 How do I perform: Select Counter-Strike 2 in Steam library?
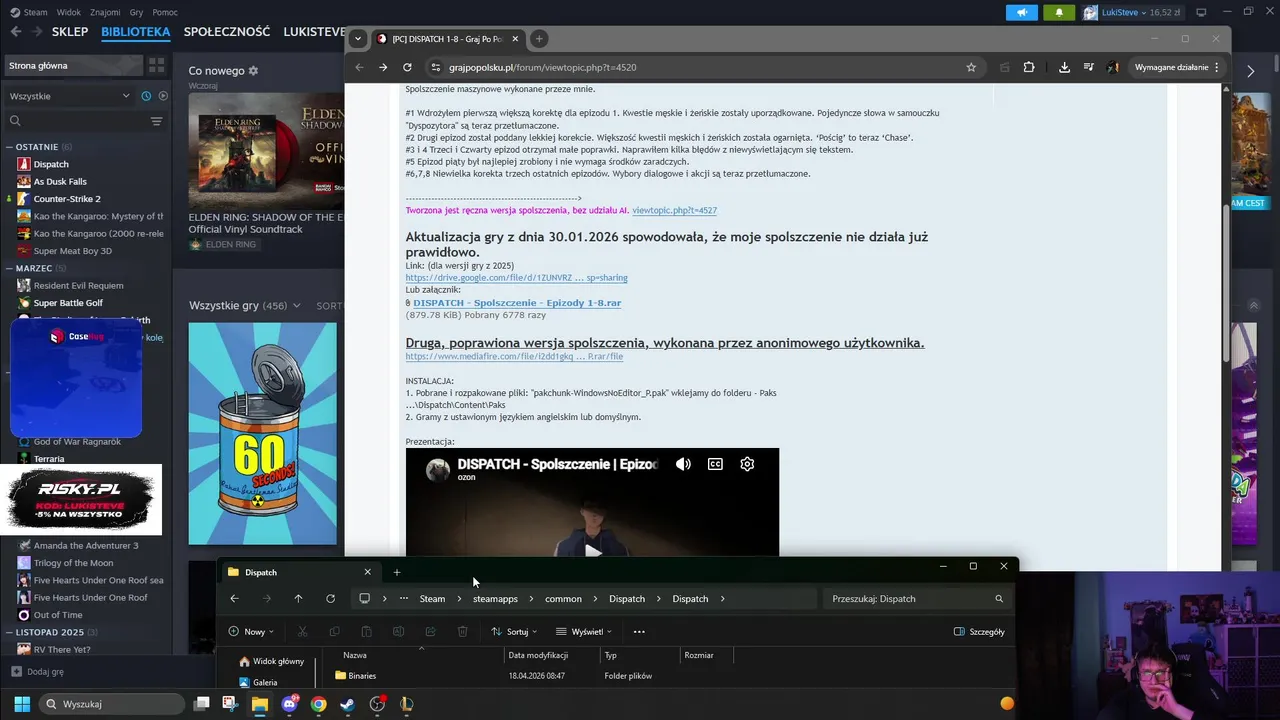click(x=67, y=198)
